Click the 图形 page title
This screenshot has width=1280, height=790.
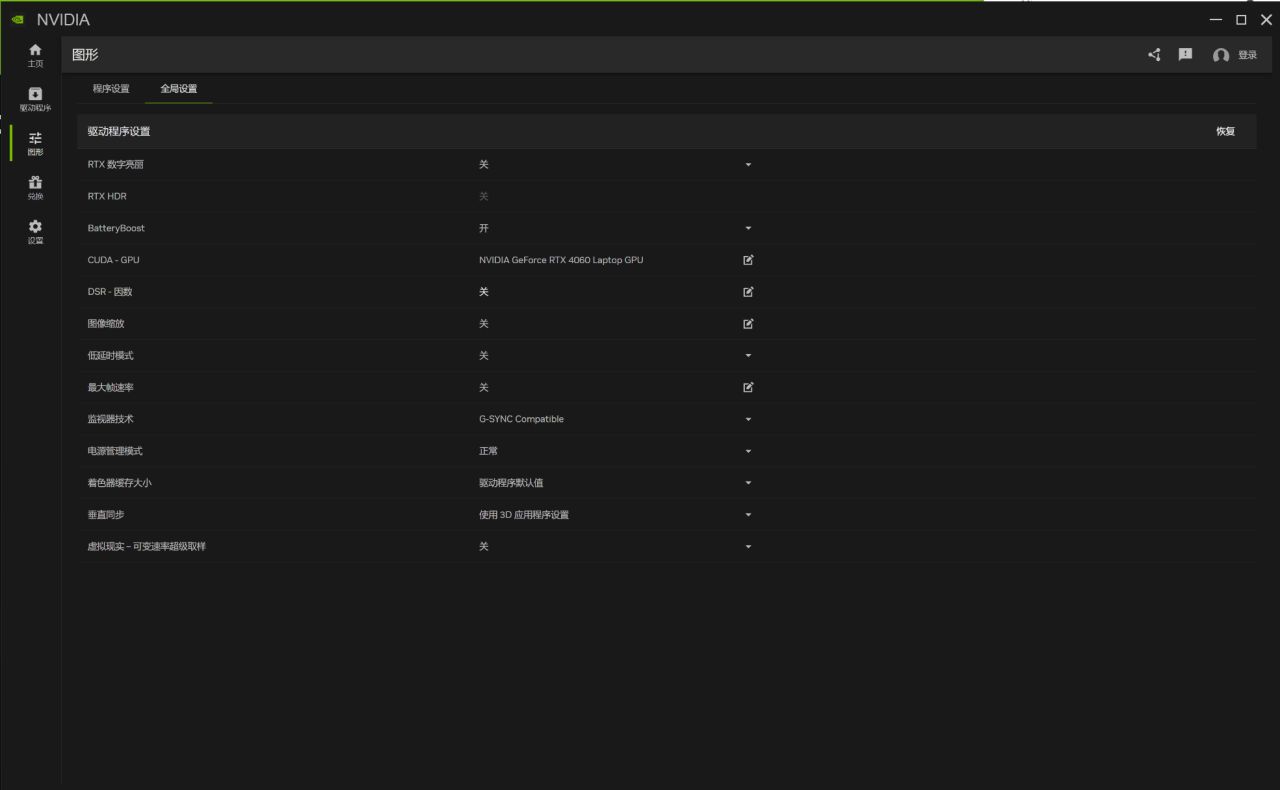(85, 55)
